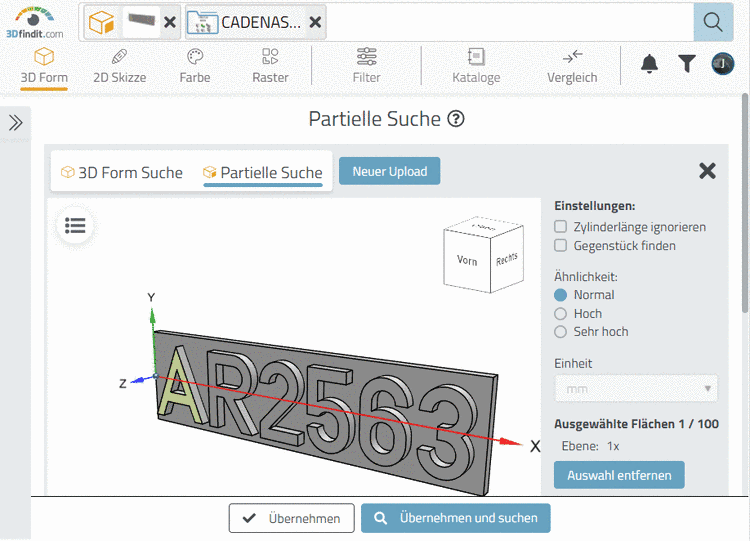Click Übernehmen und suchen button
The image size is (750, 541).
(455, 518)
